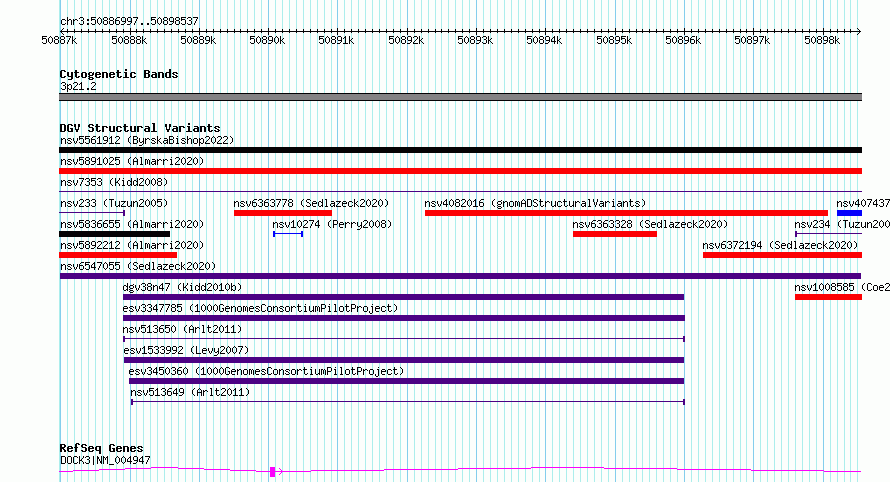Click the 3p21.2 cytogenetic band label
The height and width of the screenshot is (482, 890).
click(x=78, y=86)
